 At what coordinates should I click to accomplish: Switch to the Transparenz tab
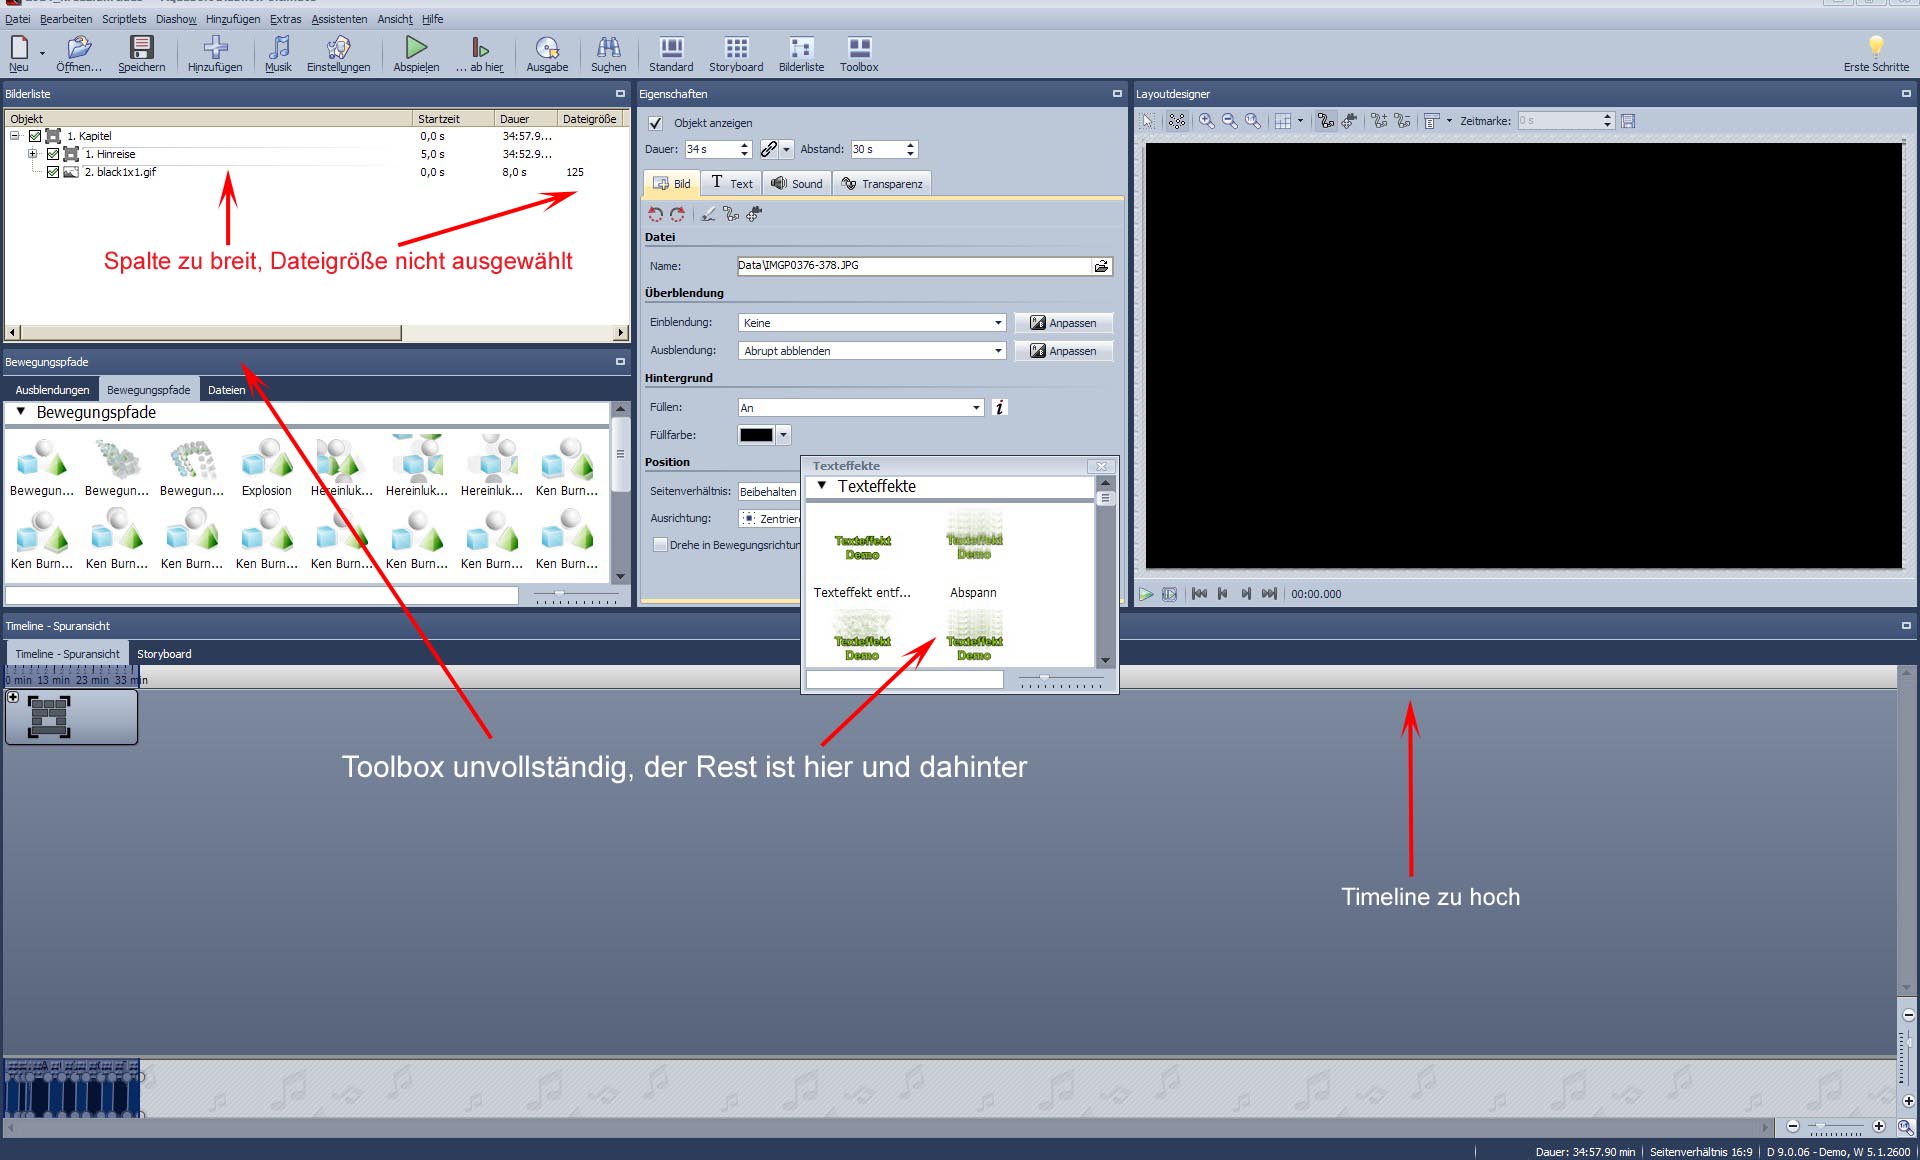[x=882, y=184]
